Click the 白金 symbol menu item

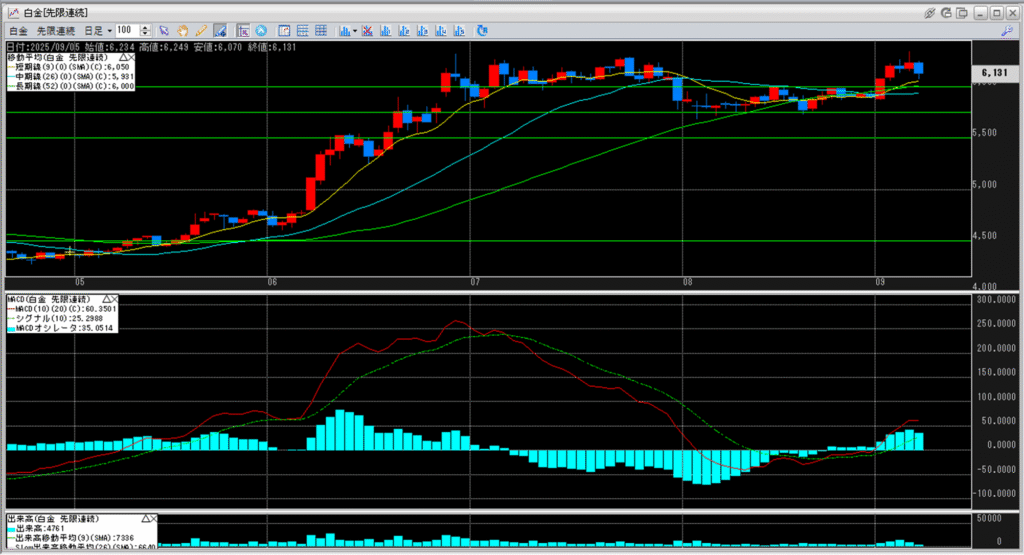pyautogui.click(x=18, y=31)
